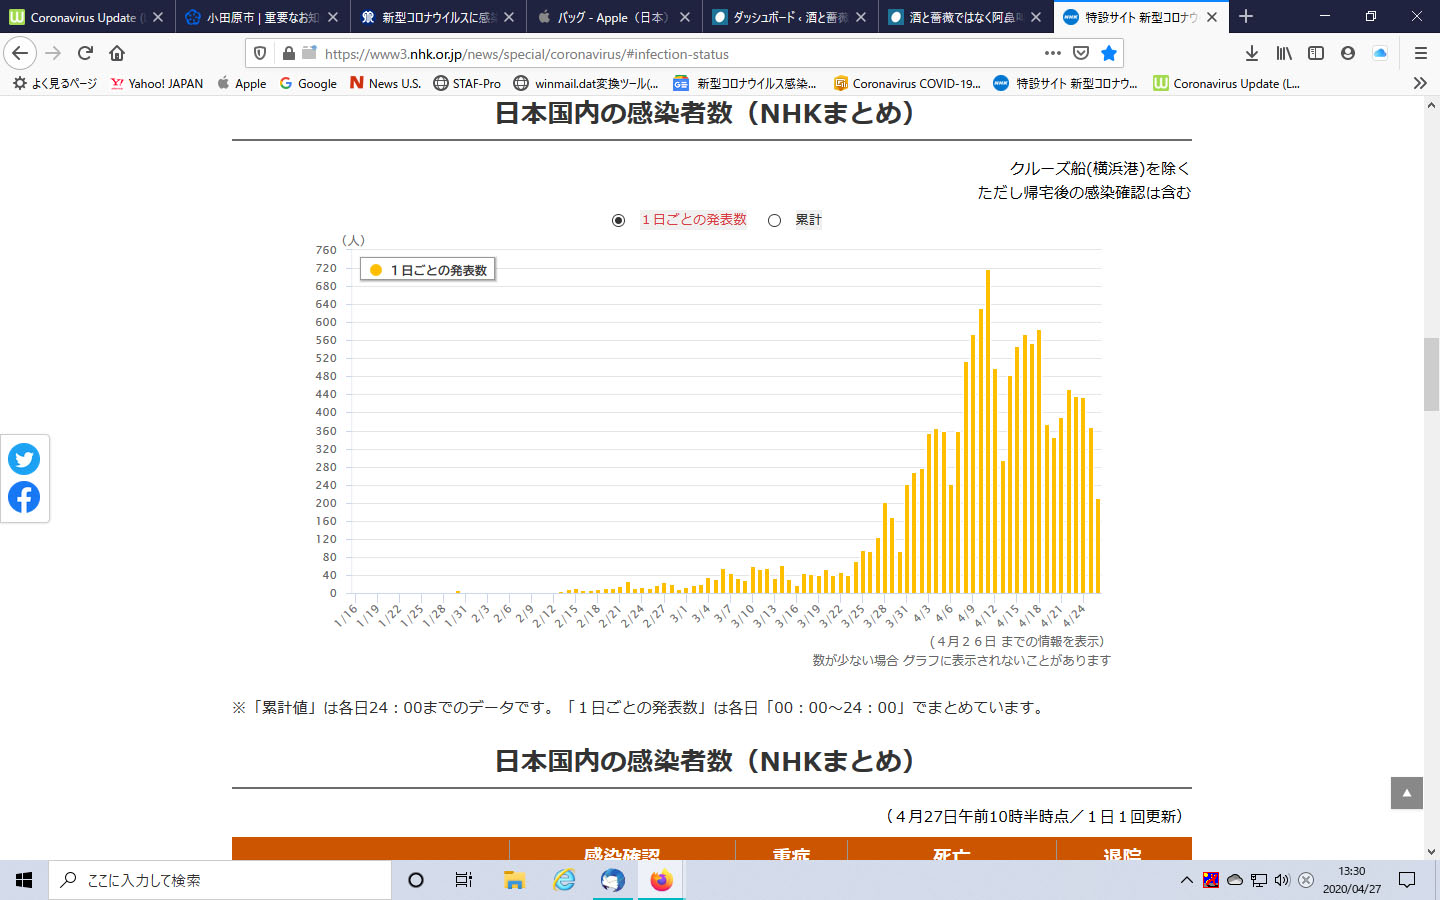Open the Library bookshelf icon
Screen dimensions: 1440x900
1284,53
